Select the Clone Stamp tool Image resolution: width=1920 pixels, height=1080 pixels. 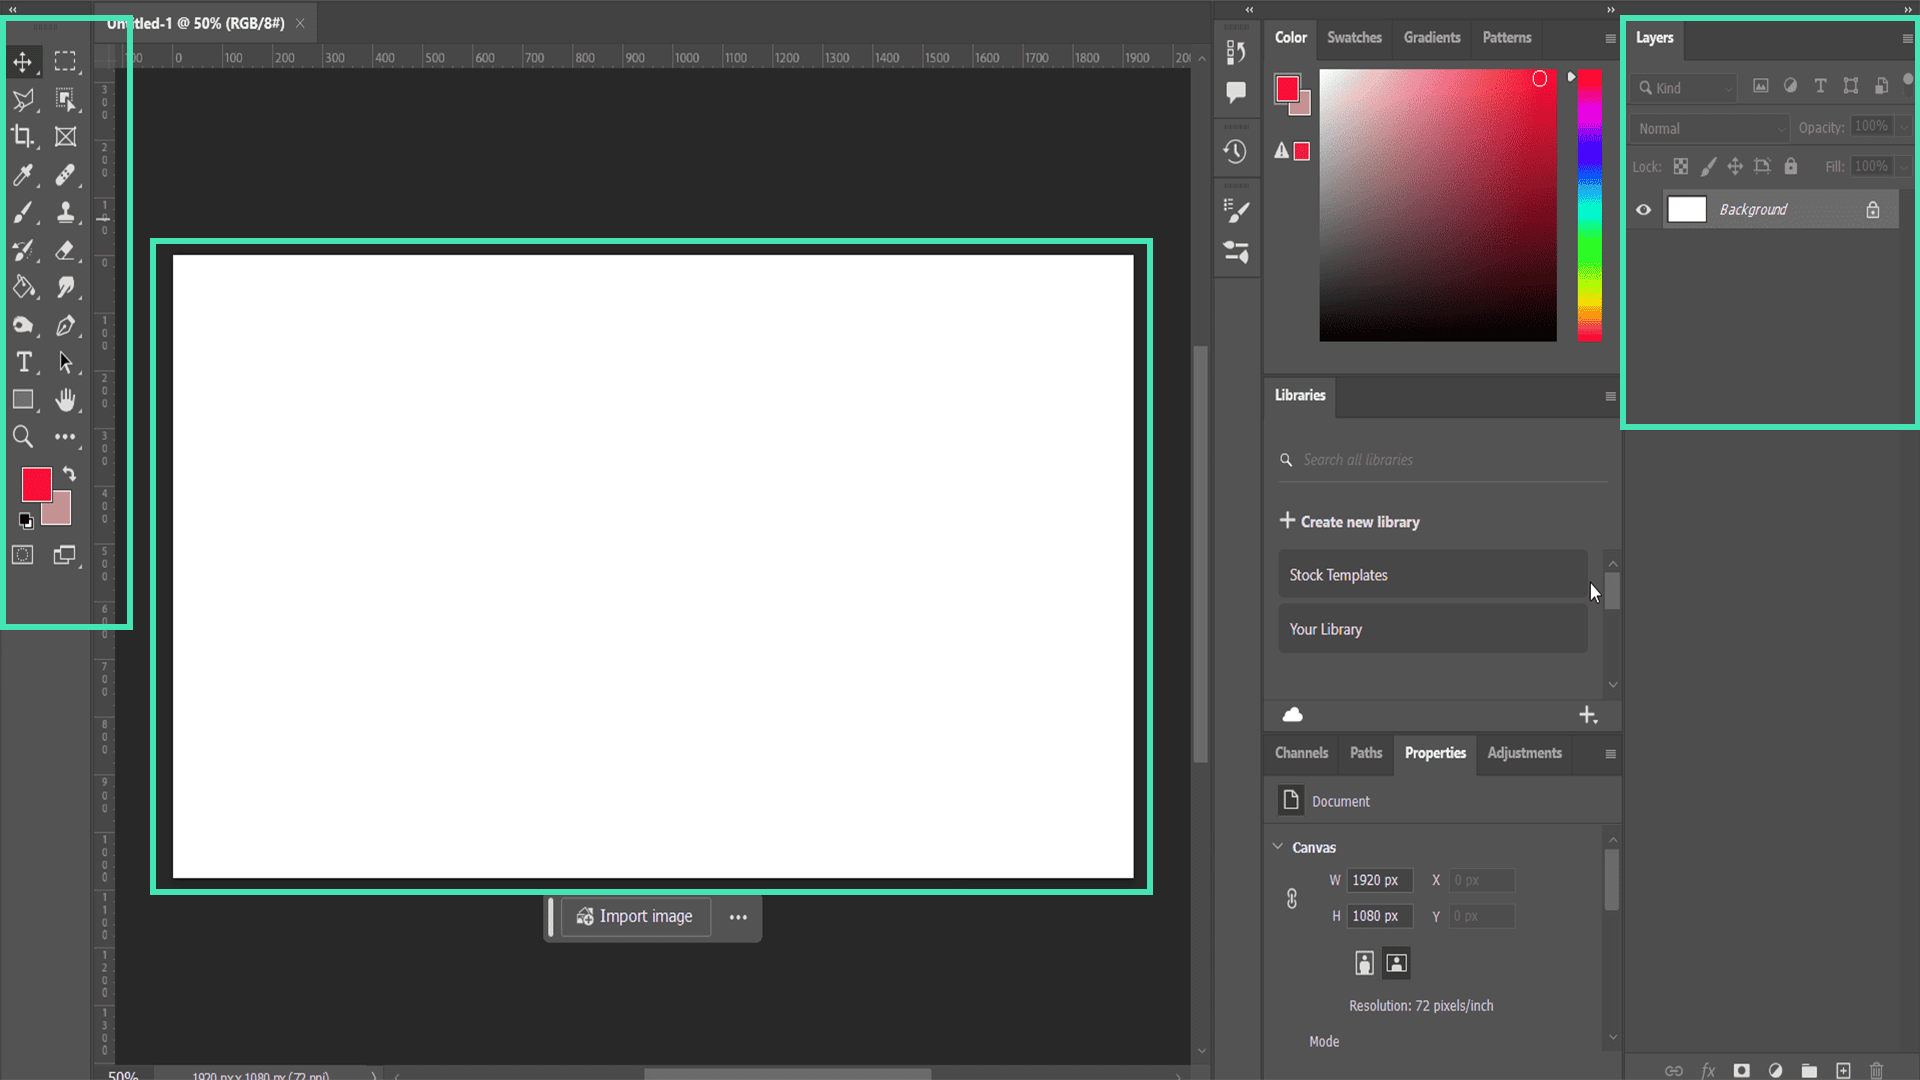[65, 212]
